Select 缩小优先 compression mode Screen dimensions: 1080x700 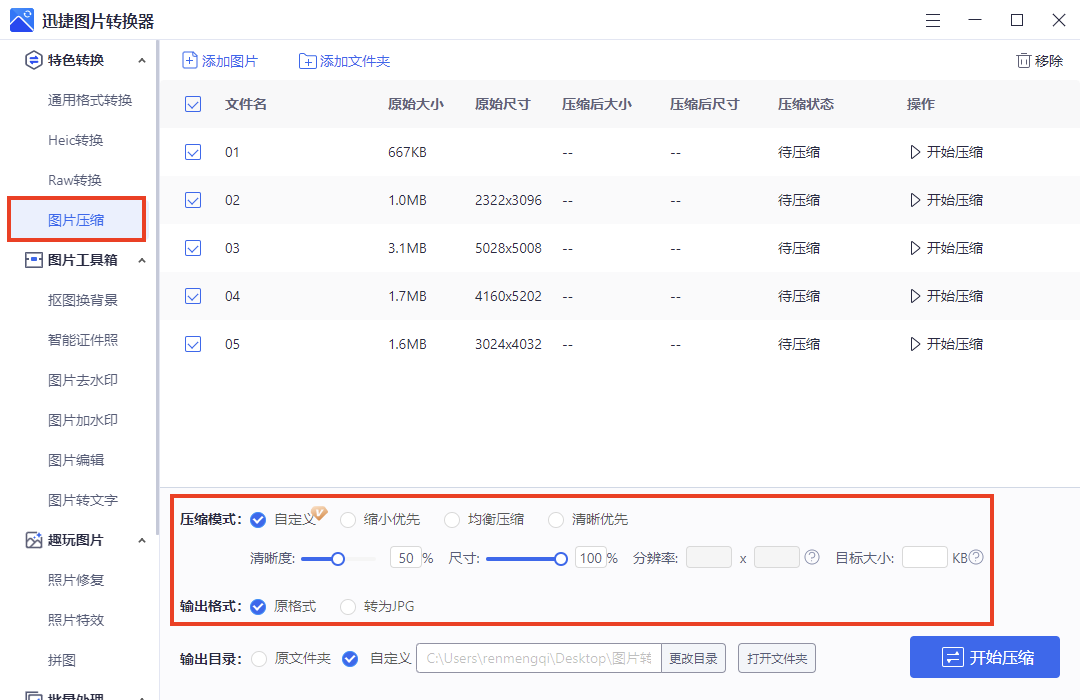348,519
